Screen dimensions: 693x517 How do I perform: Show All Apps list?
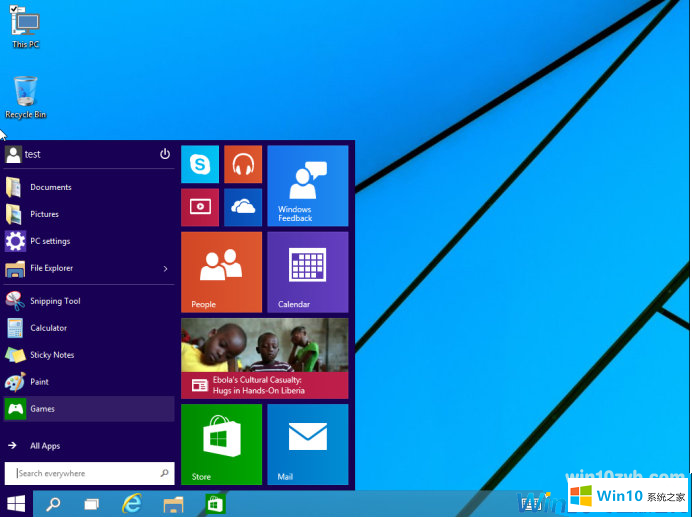[x=89, y=445]
